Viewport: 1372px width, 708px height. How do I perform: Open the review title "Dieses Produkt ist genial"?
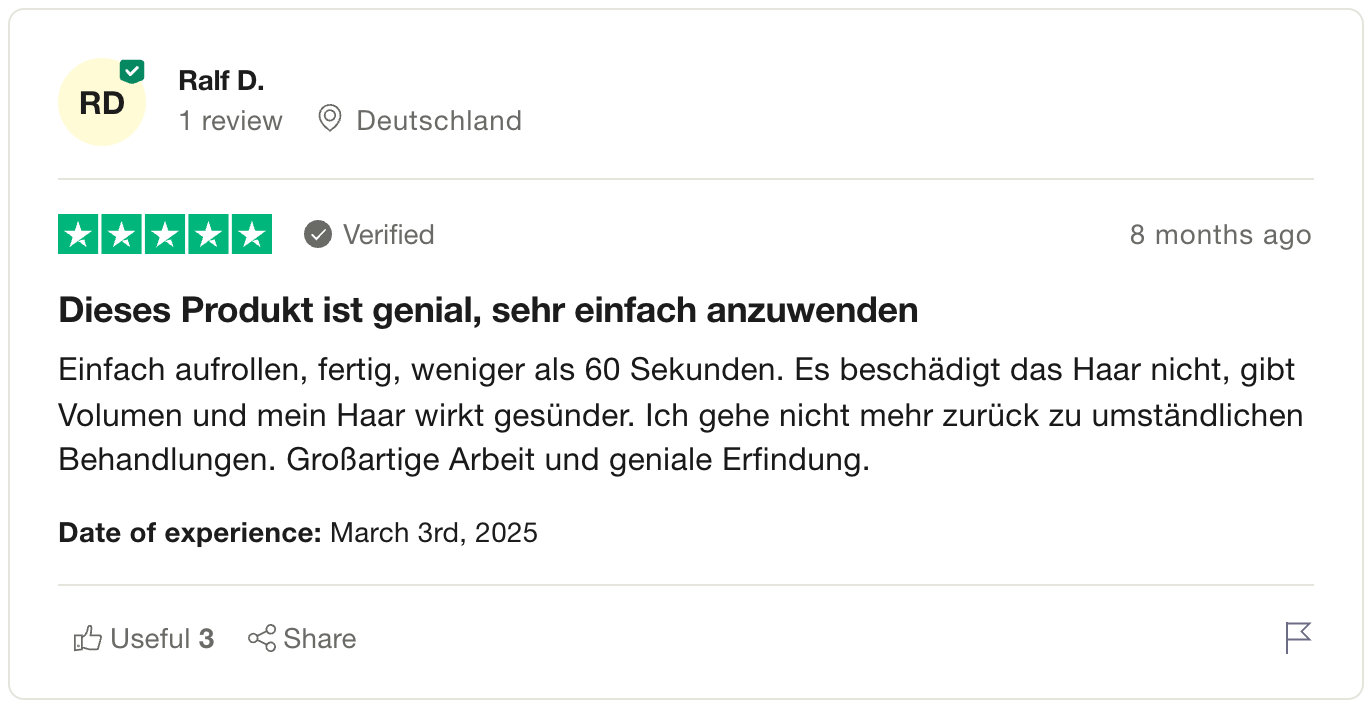[x=488, y=311]
